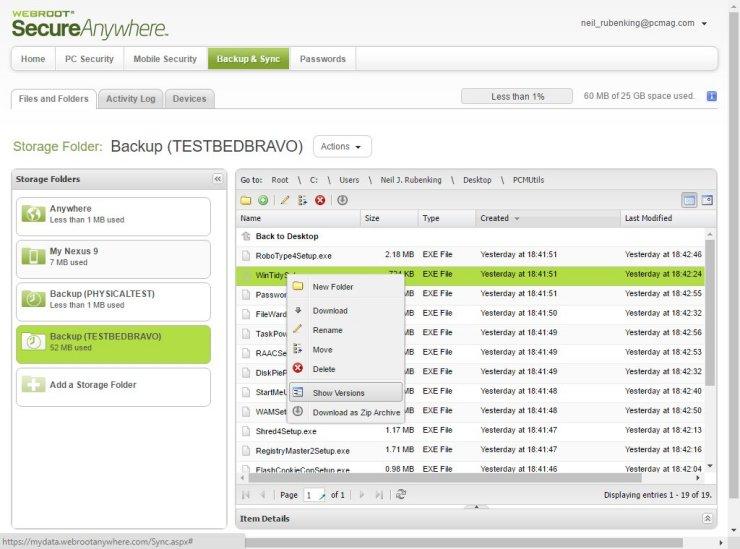Click the Download as Zip toolbar icon
The width and height of the screenshot is (740, 549).
point(343,200)
